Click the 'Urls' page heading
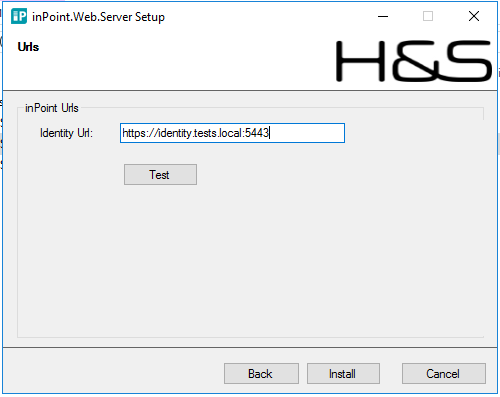The image size is (500, 397). tap(28, 47)
